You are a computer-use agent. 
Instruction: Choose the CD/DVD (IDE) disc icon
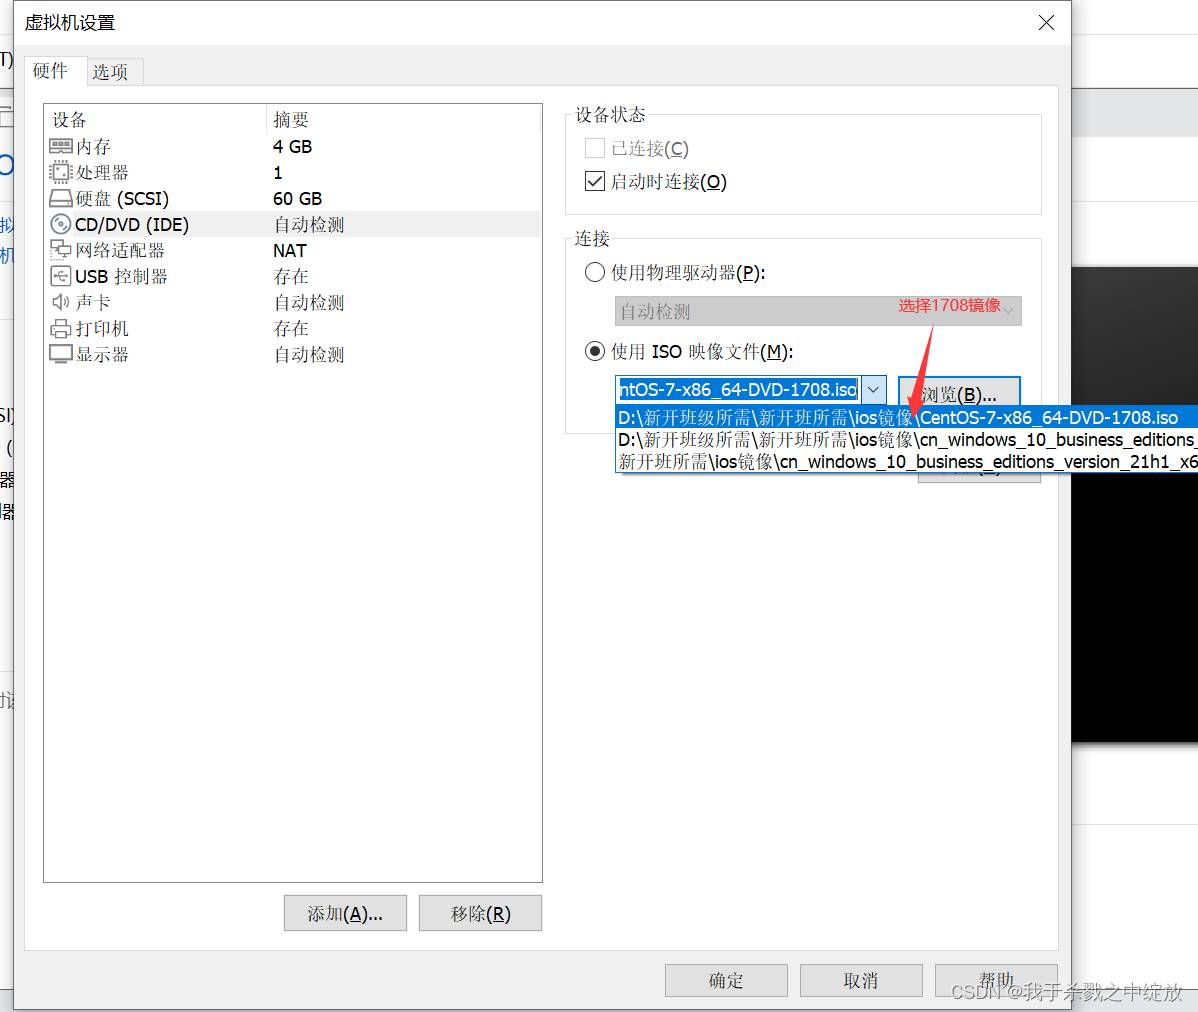click(61, 225)
